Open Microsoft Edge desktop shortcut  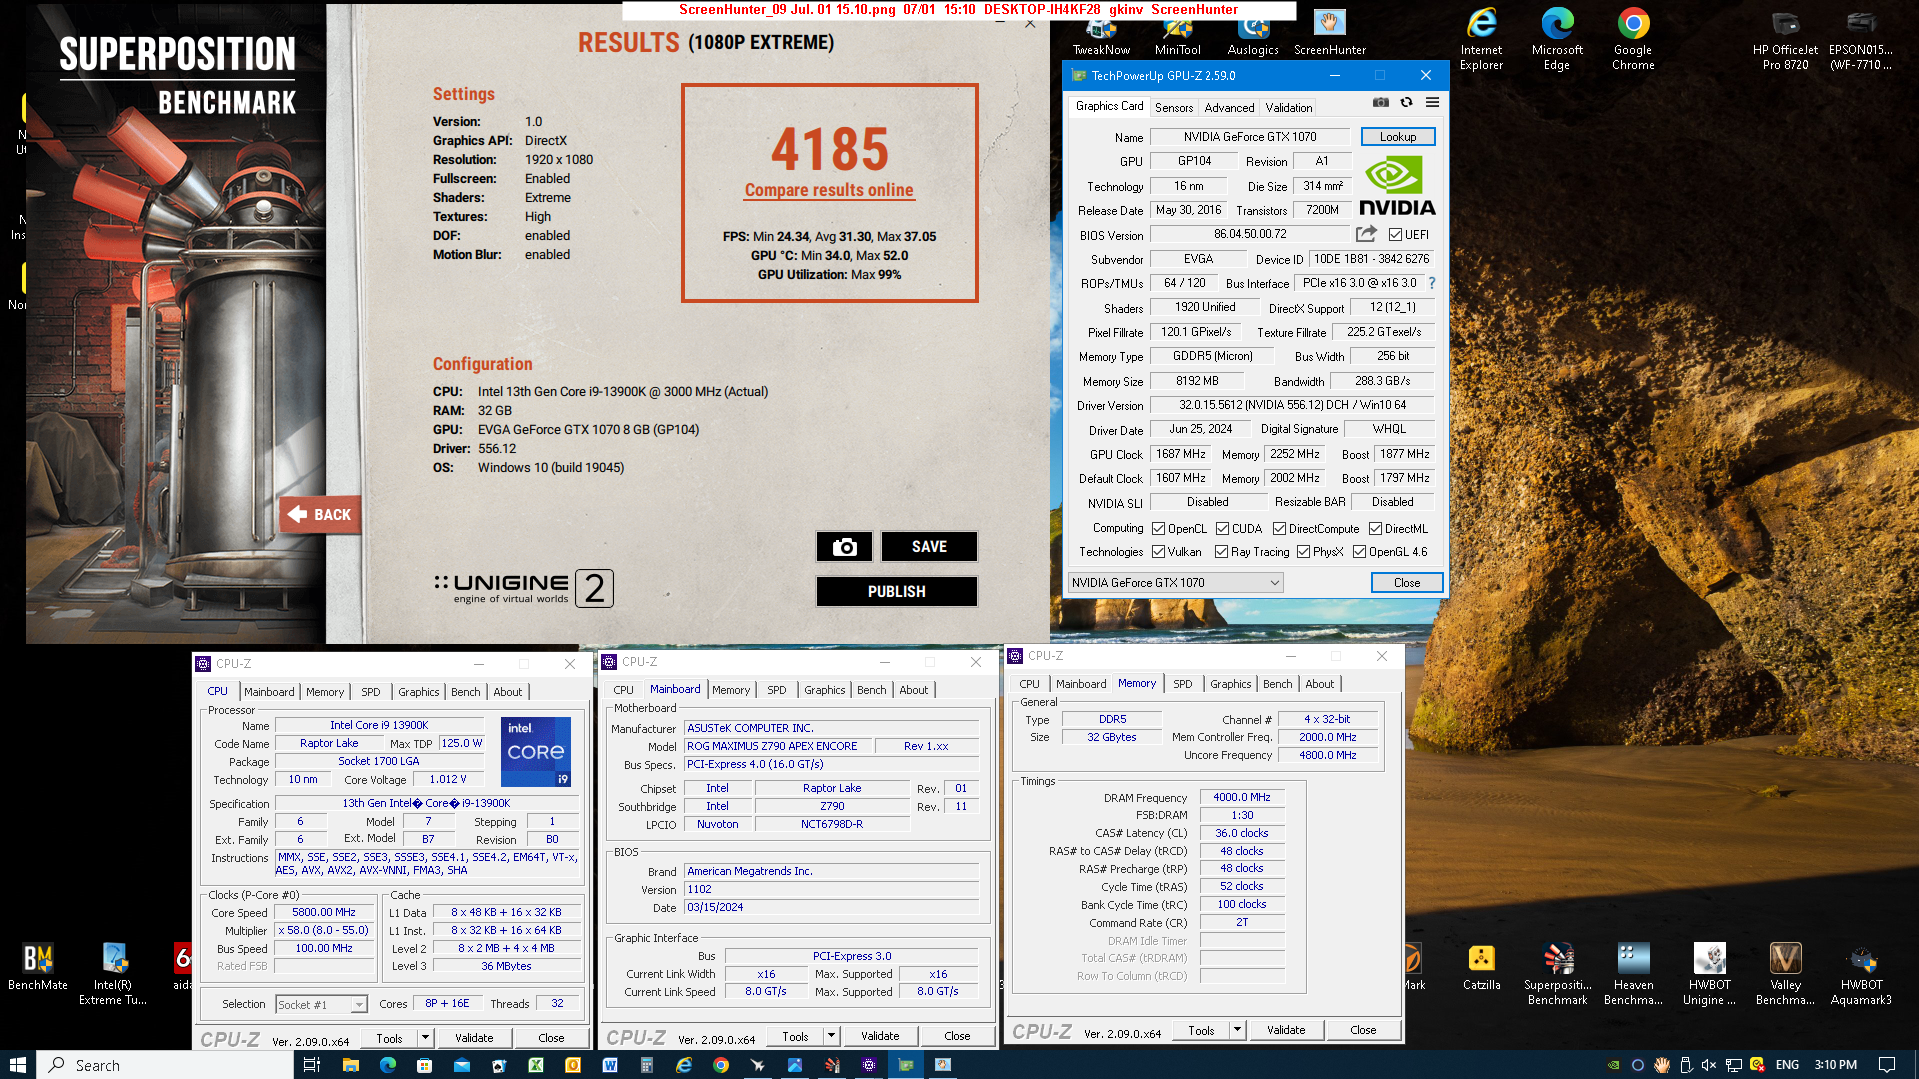[1557, 40]
